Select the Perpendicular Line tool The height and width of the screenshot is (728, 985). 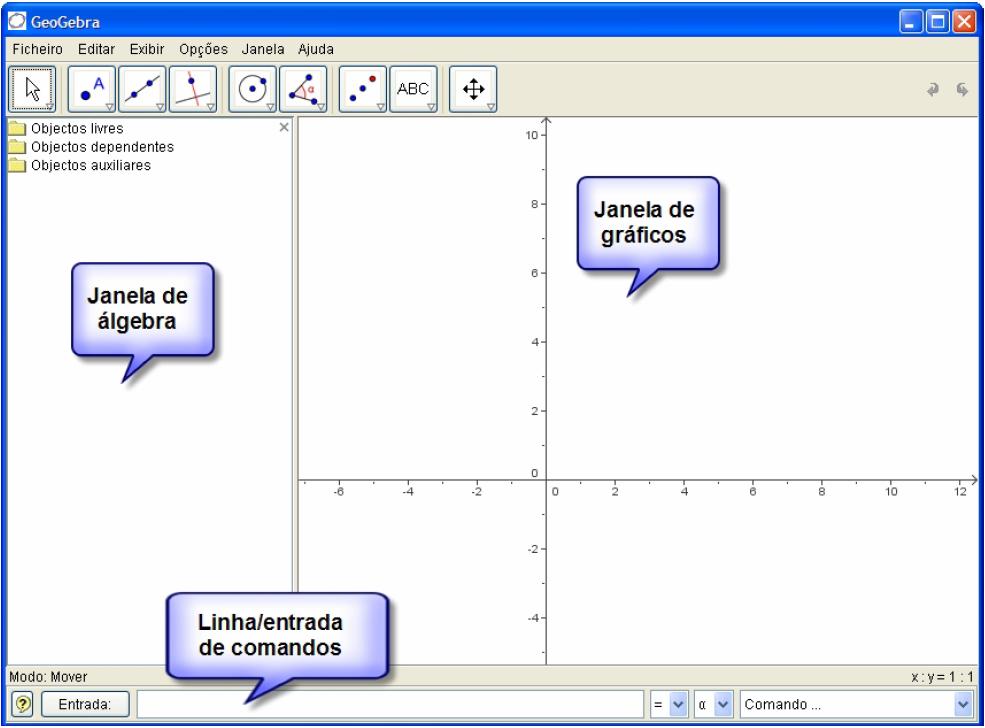193,89
